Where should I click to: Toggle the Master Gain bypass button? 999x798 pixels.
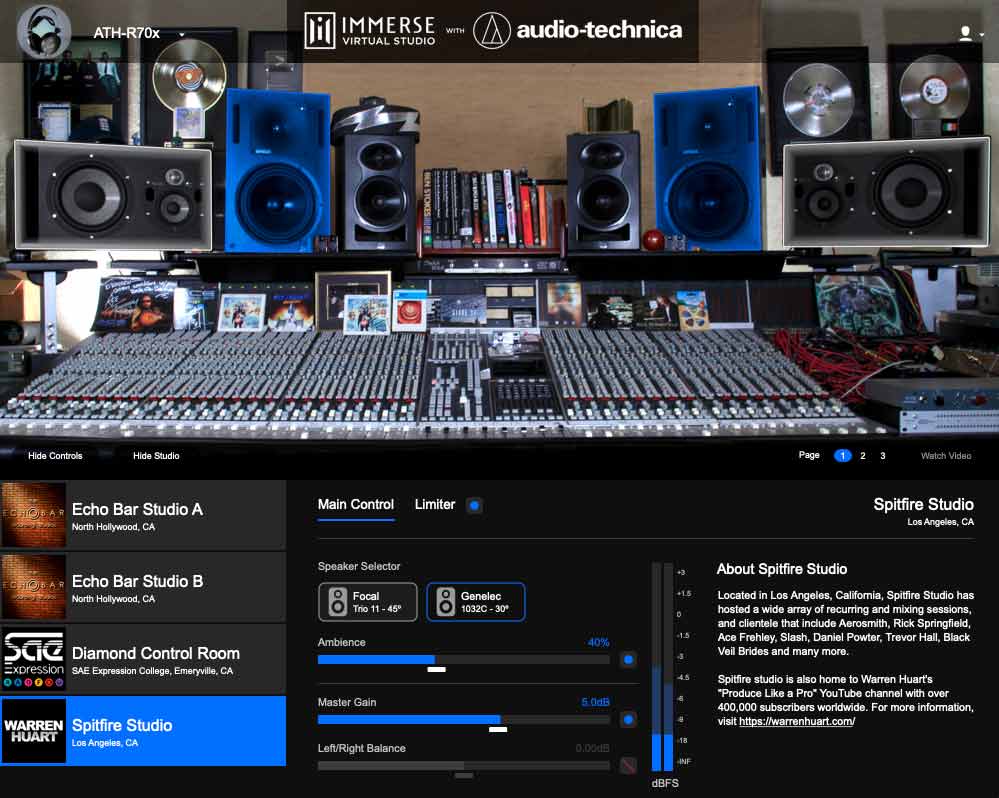(628, 720)
